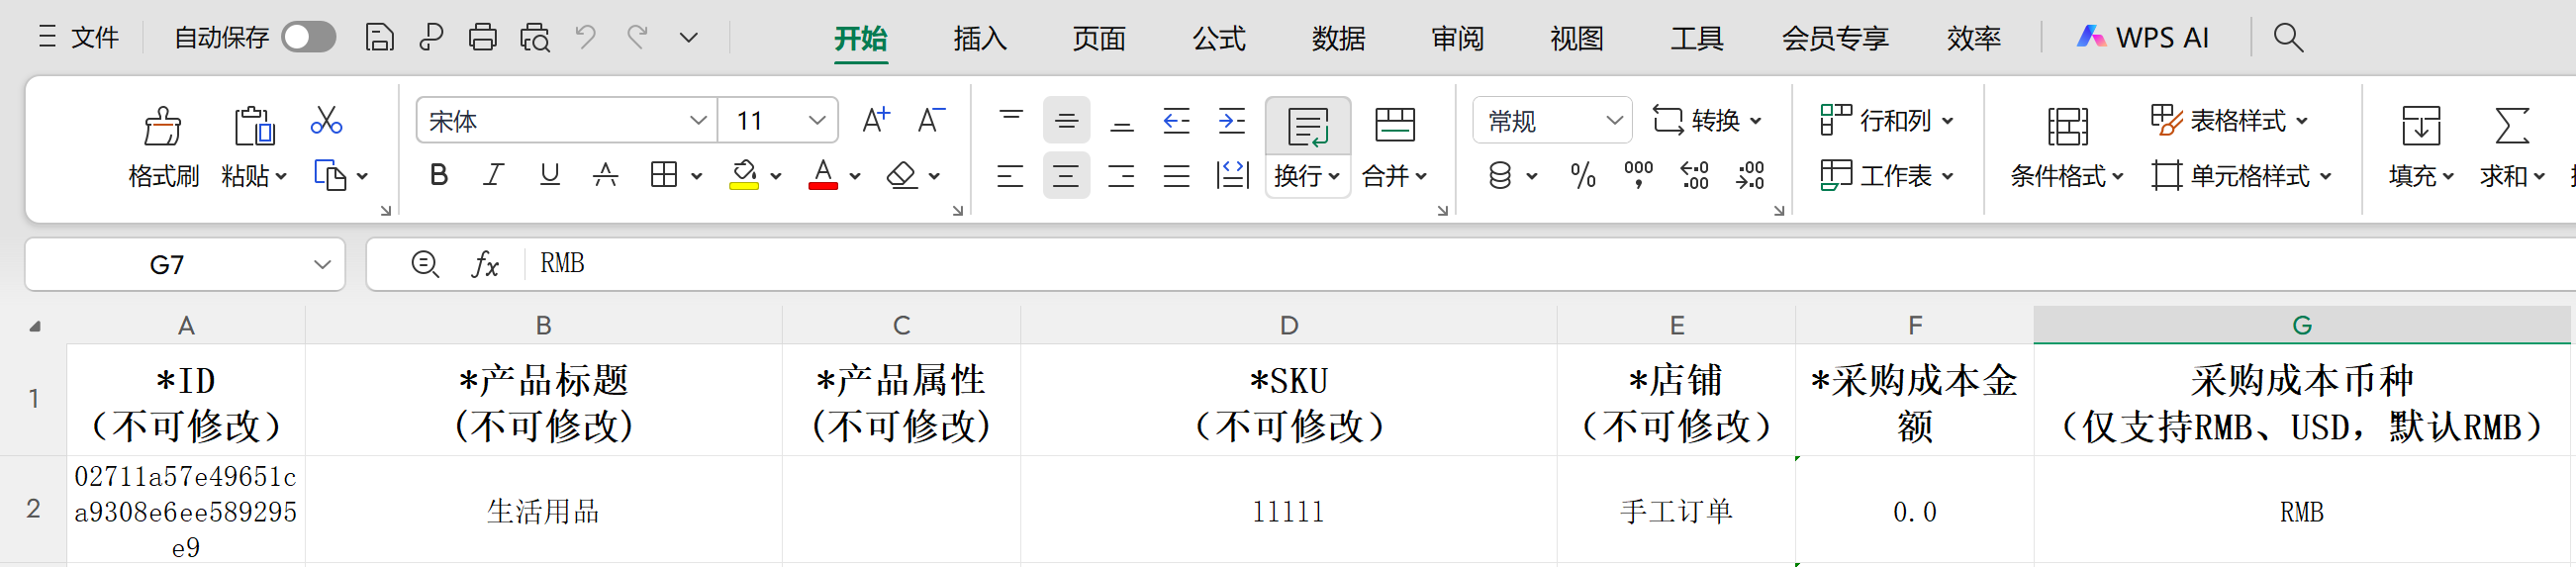Align text to top
This screenshot has width=2576, height=567.
click(x=1011, y=121)
